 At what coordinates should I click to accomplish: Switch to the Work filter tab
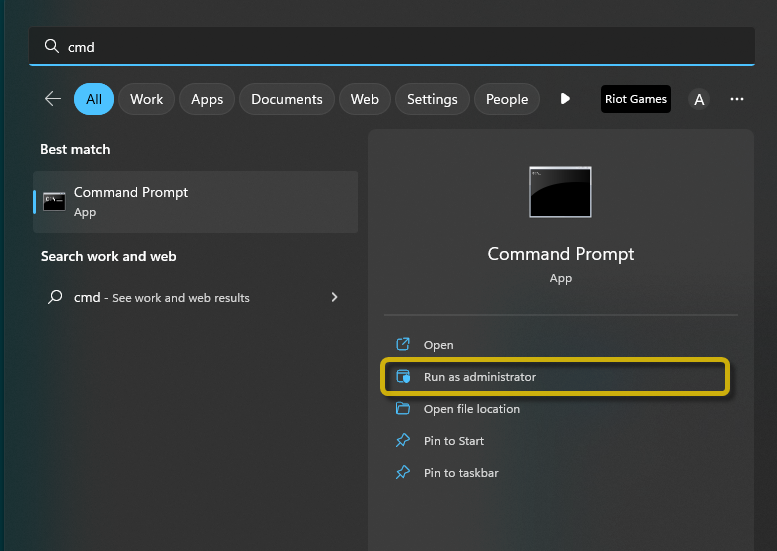(x=146, y=99)
